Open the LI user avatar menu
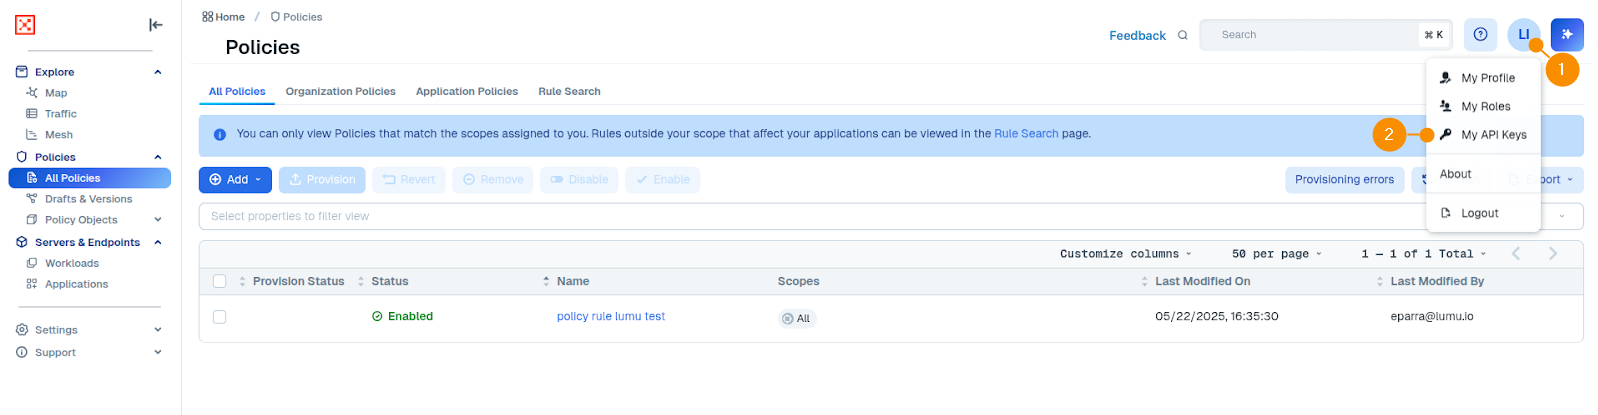Screen dimensions: 1598x415 point(1523,35)
